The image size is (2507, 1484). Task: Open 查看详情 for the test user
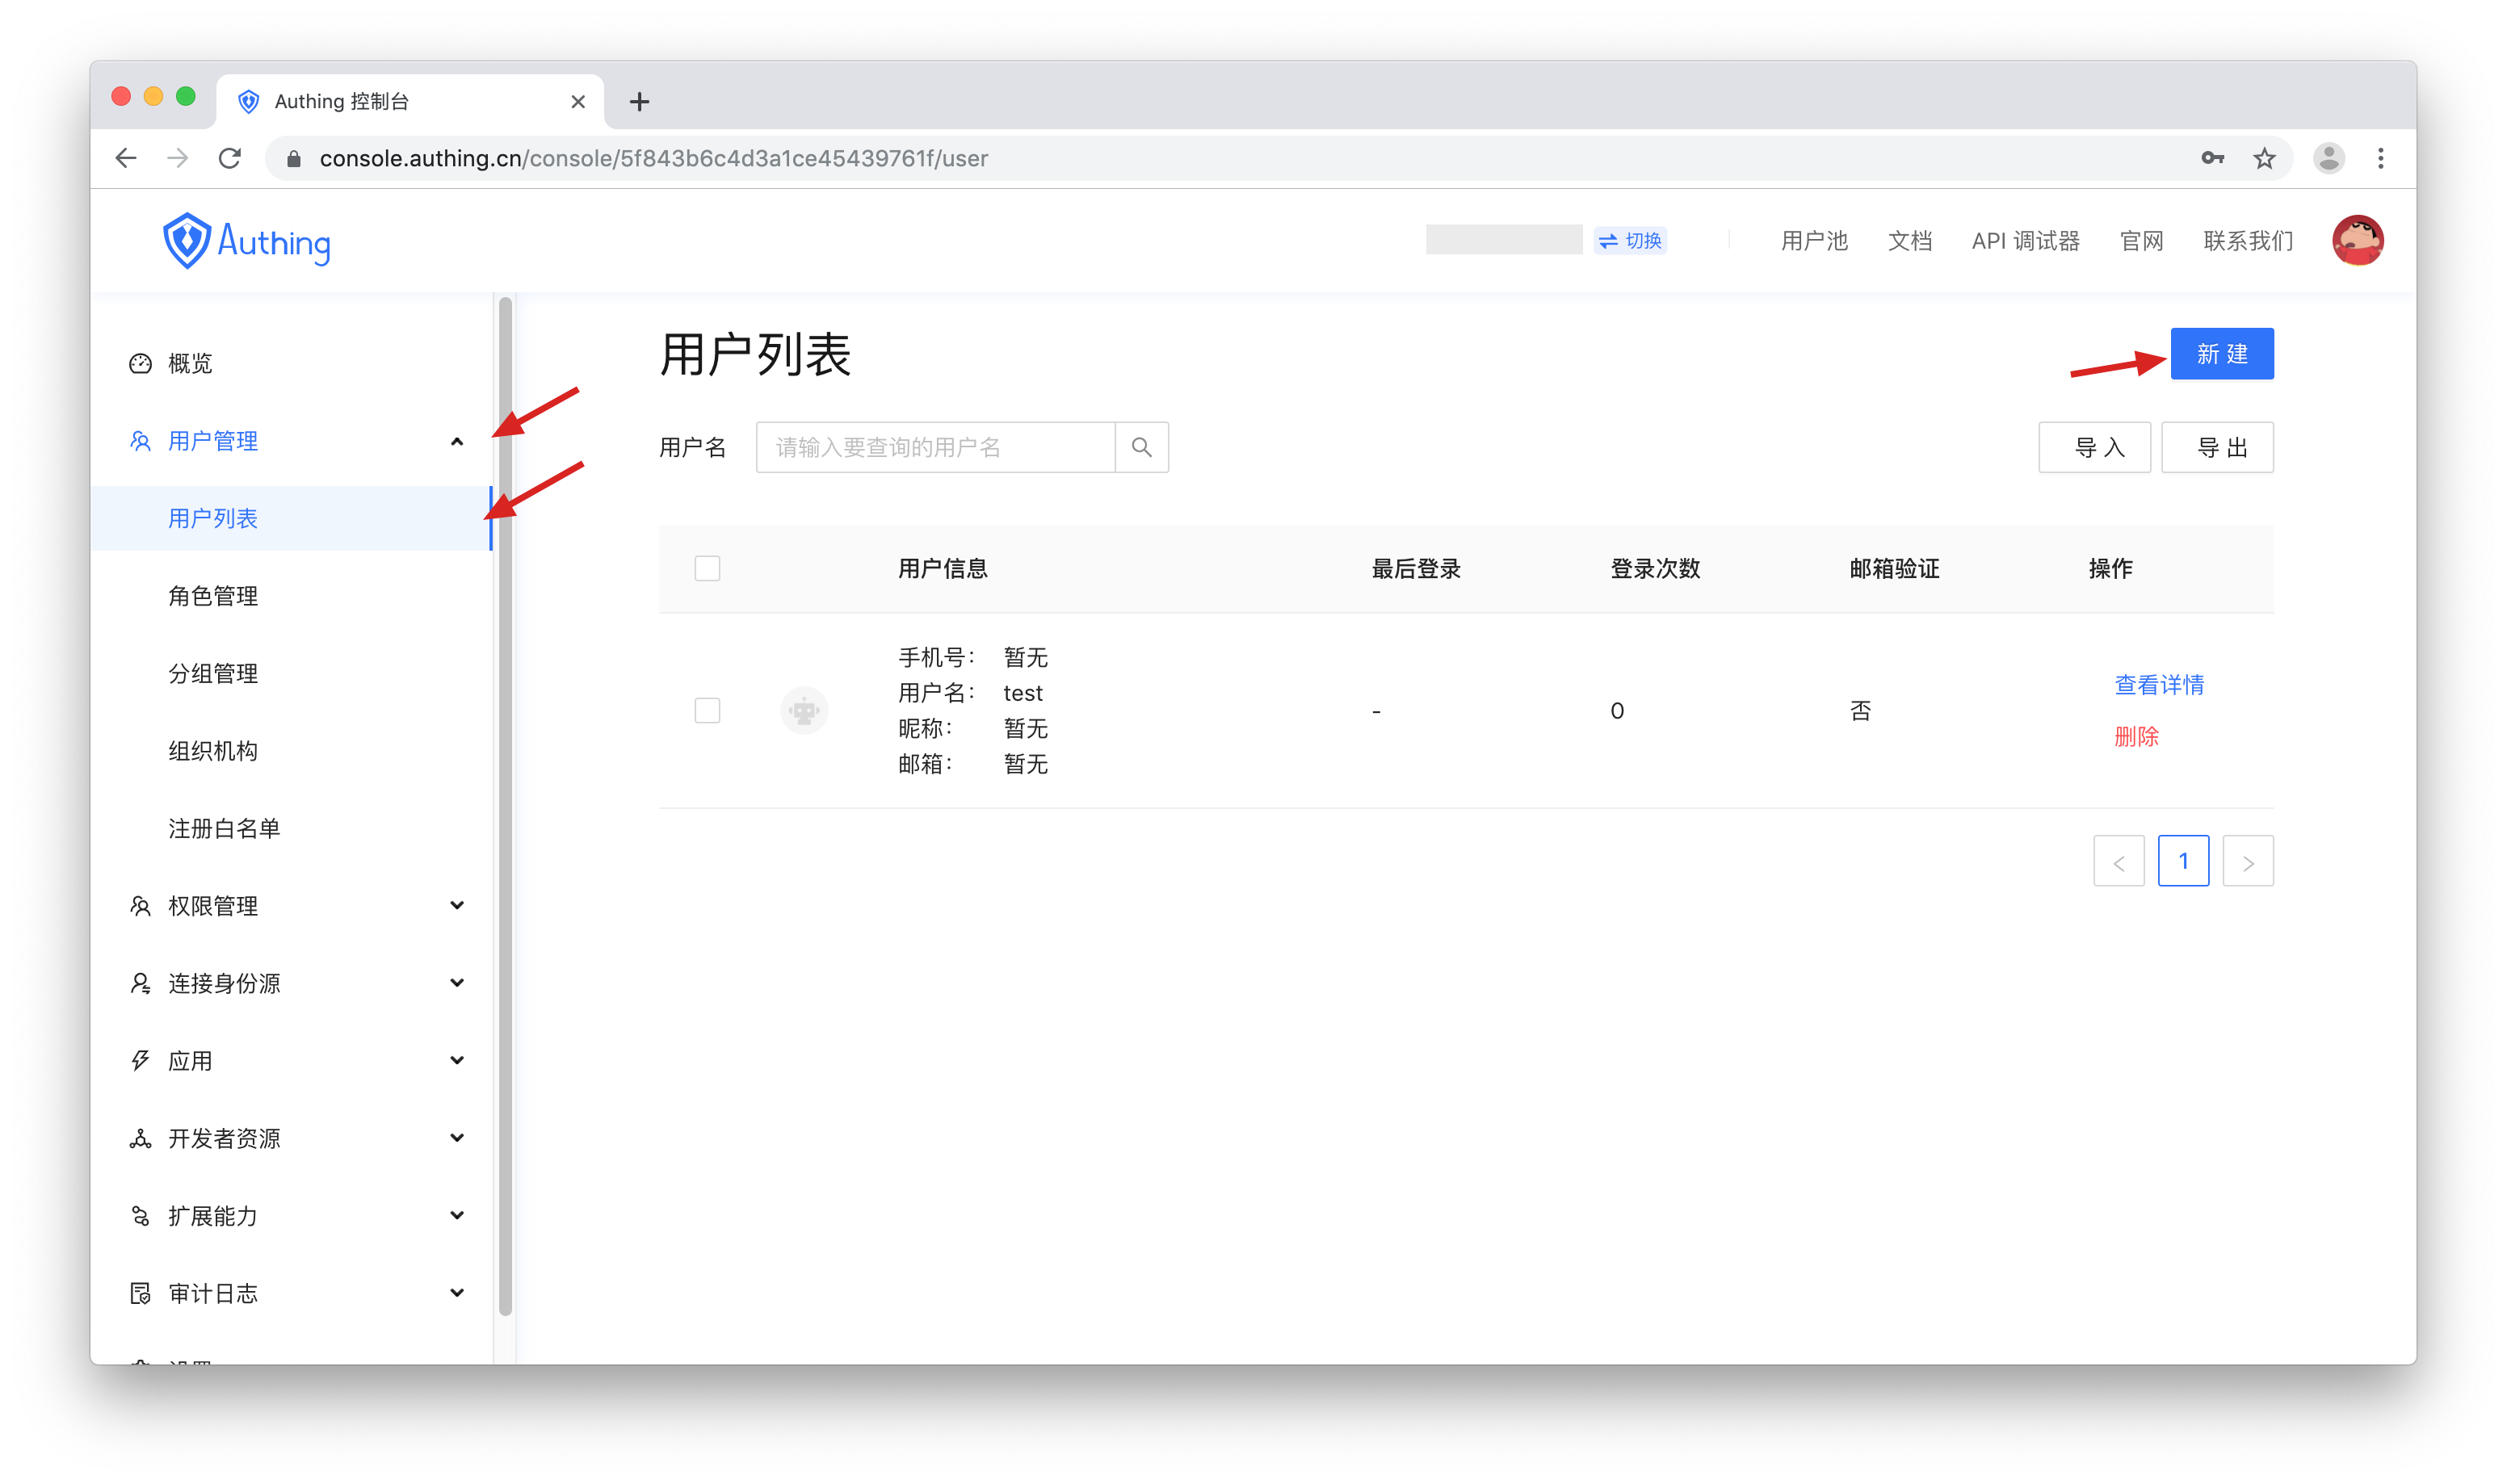point(2158,685)
